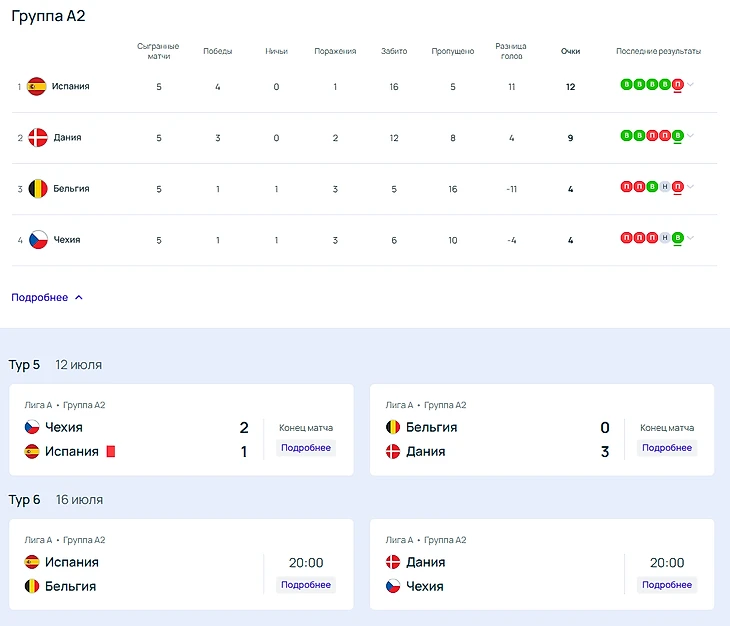Open Подробнее for the Чехия vs Испания match
The image size is (730, 626).
click(x=305, y=448)
